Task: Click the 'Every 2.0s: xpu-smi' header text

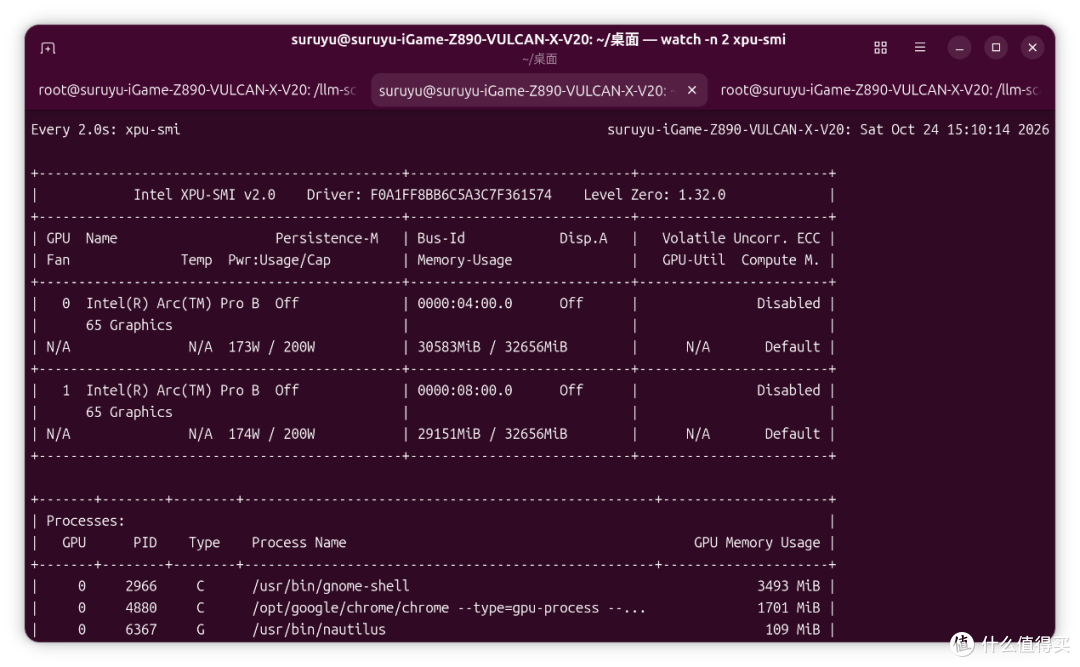Action: click(x=105, y=130)
